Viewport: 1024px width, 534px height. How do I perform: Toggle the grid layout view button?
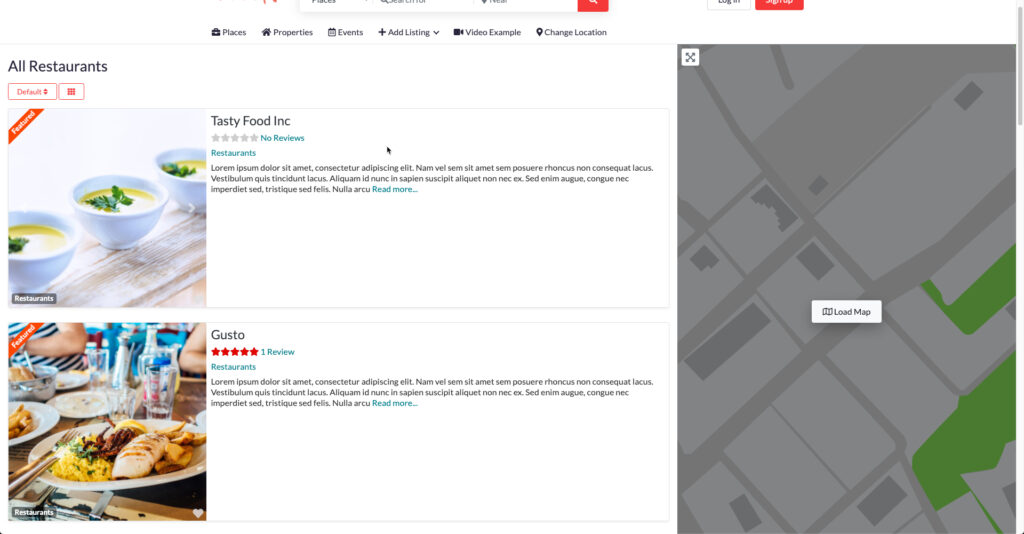pos(71,91)
